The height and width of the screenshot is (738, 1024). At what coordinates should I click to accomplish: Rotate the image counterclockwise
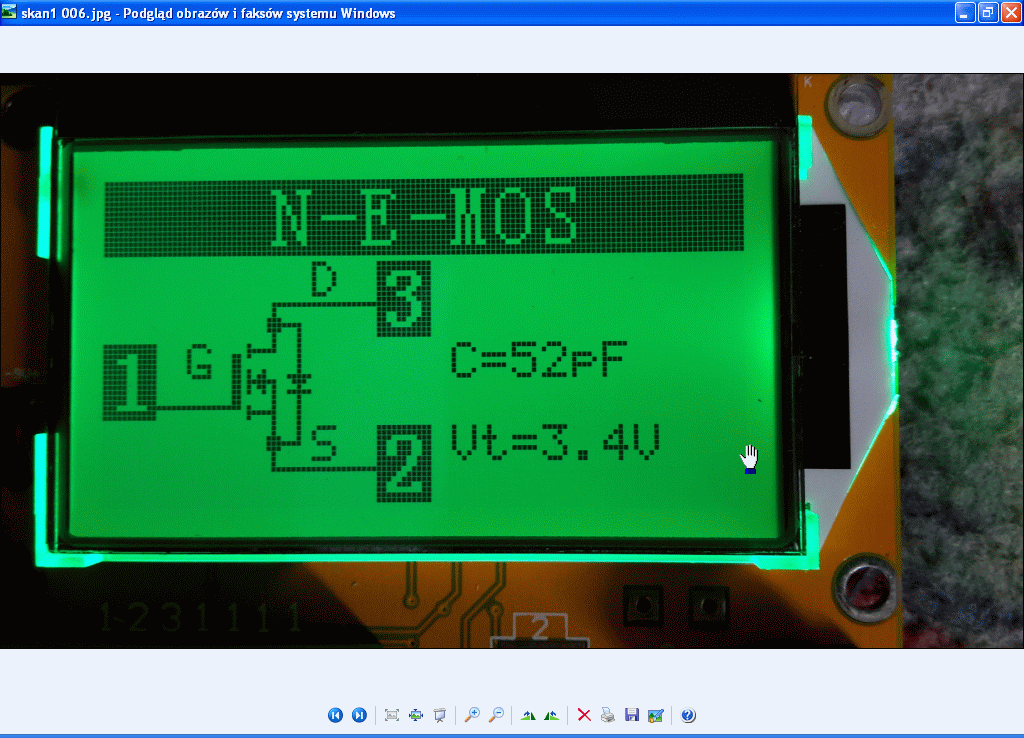click(551, 715)
